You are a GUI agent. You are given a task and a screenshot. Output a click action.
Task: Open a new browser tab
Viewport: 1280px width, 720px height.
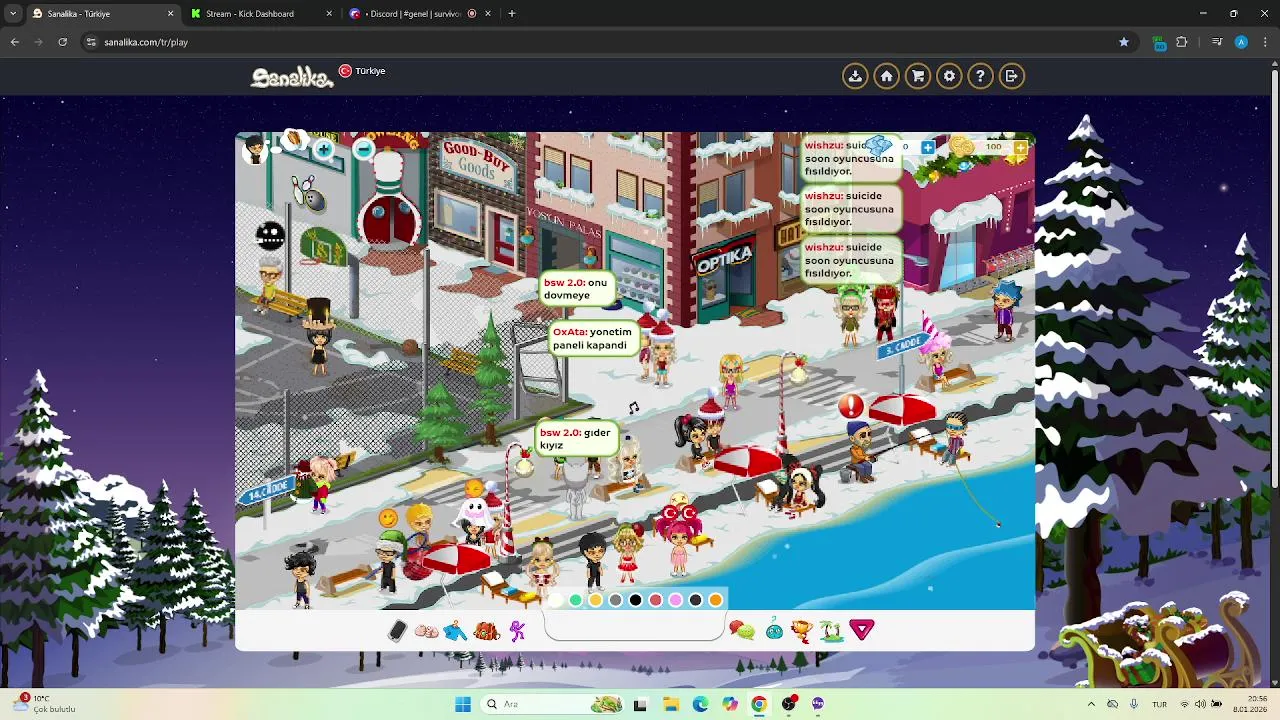coord(512,14)
